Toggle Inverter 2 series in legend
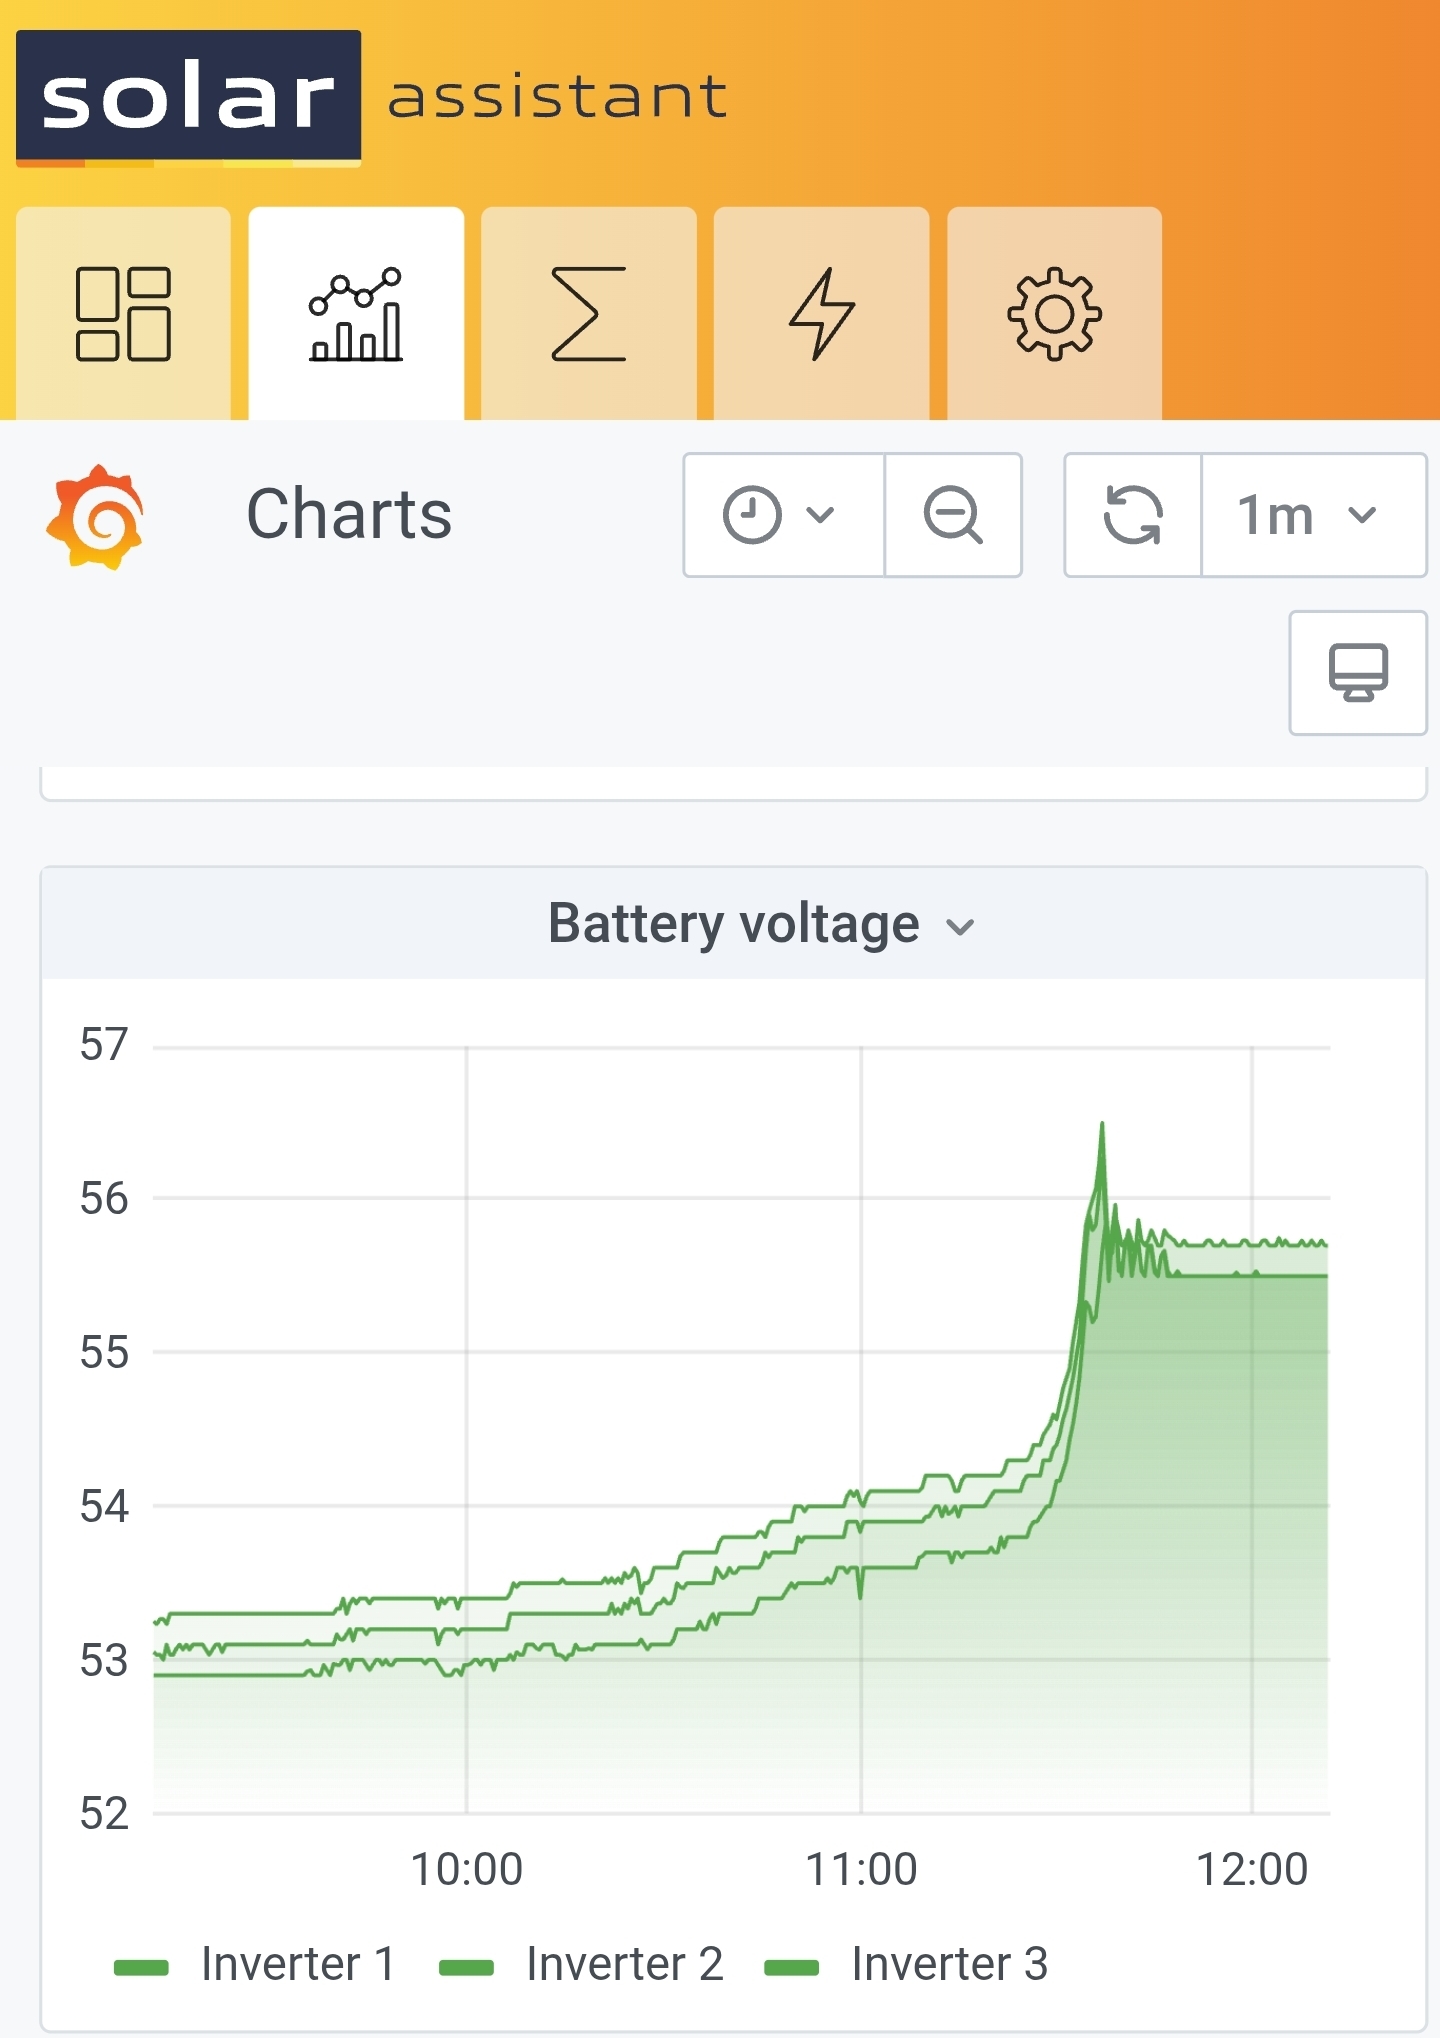This screenshot has height=2038, width=1440. (625, 1964)
